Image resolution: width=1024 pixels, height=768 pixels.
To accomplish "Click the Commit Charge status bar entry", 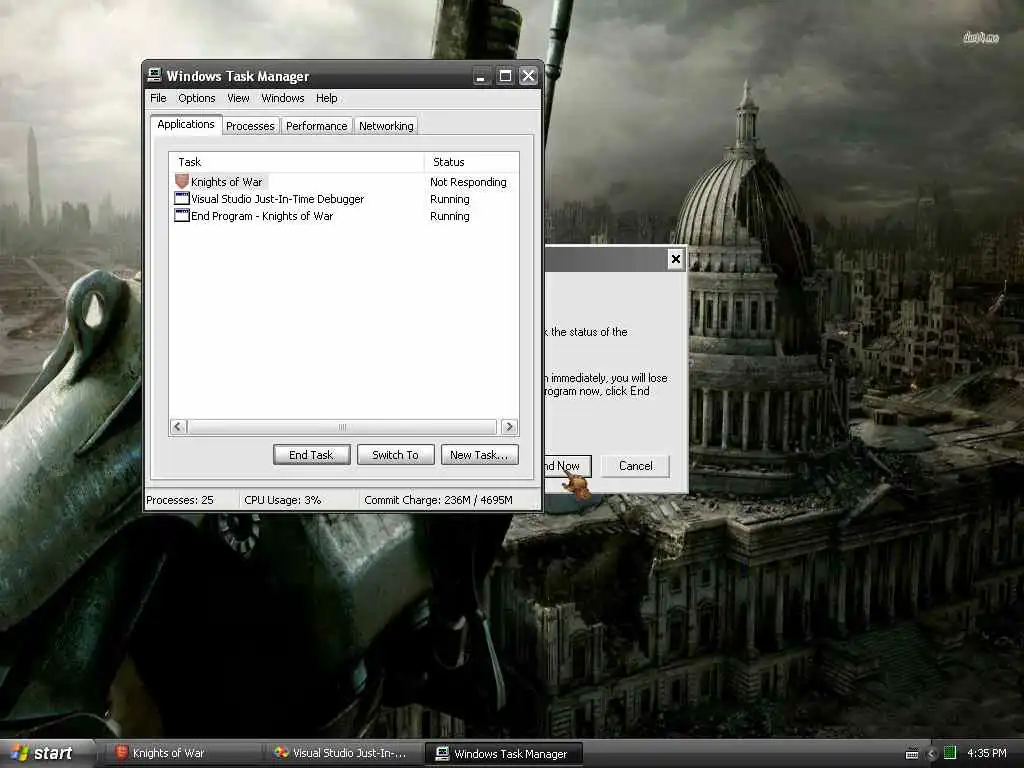I will point(438,500).
